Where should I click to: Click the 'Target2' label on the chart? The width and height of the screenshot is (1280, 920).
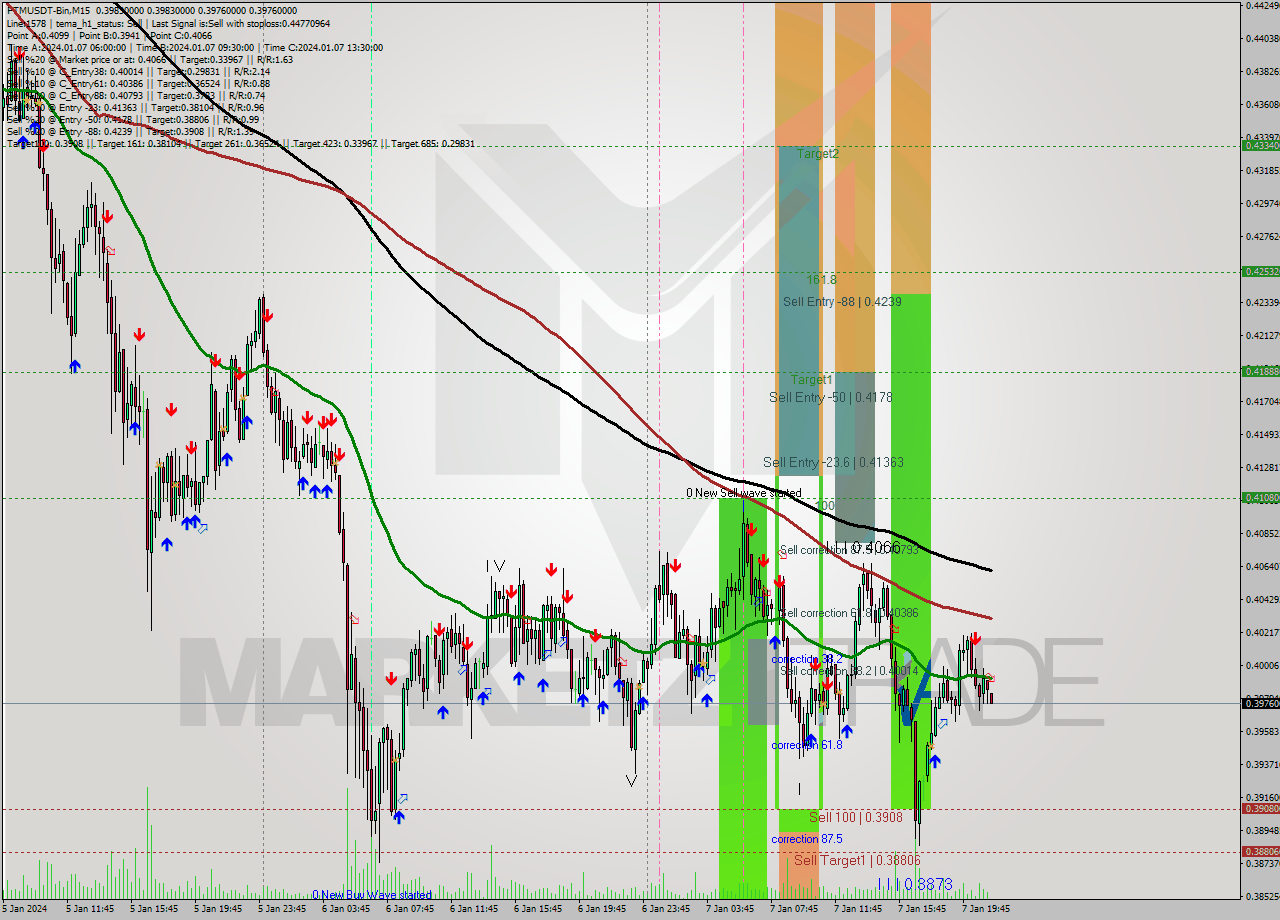(x=818, y=154)
